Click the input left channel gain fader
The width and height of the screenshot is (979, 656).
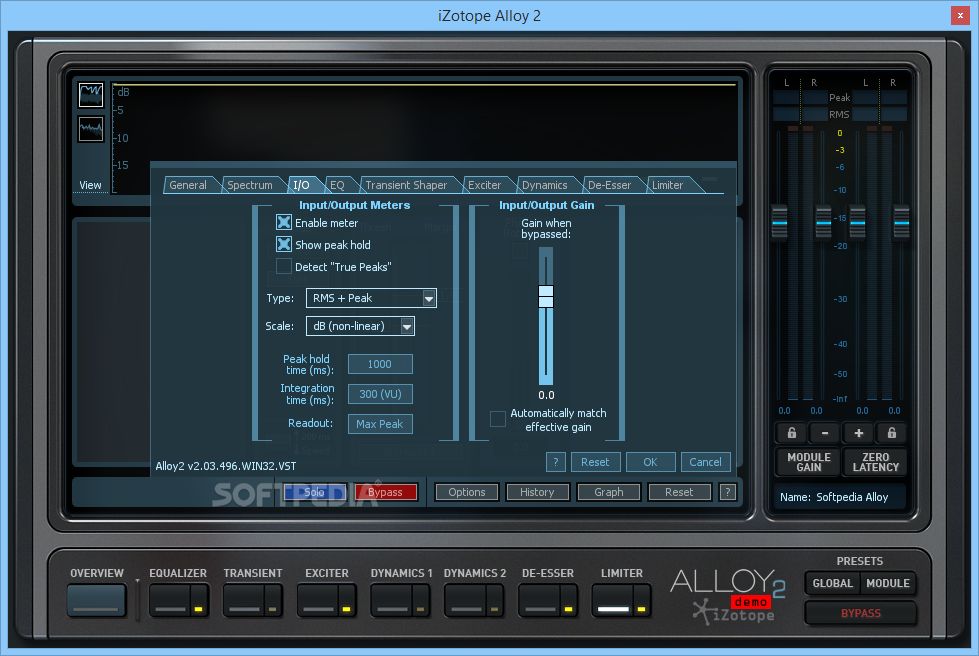780,222
